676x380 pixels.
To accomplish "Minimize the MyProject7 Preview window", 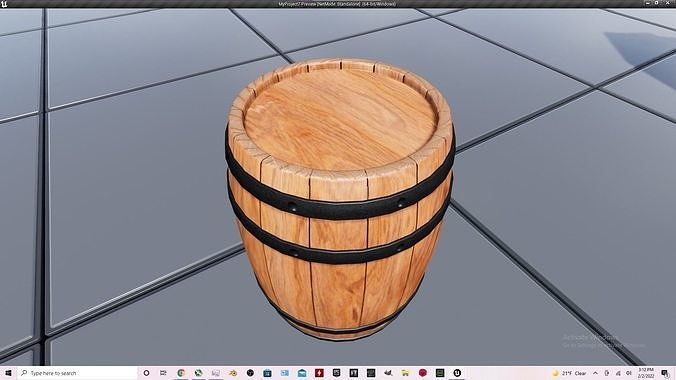I will [x=648, y=3].
